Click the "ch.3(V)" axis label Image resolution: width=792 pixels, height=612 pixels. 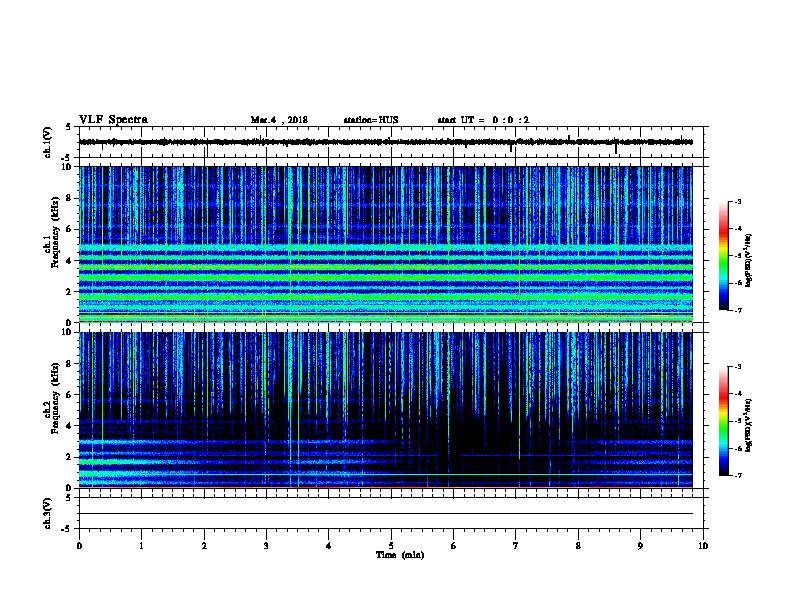(x=48, y=513)
